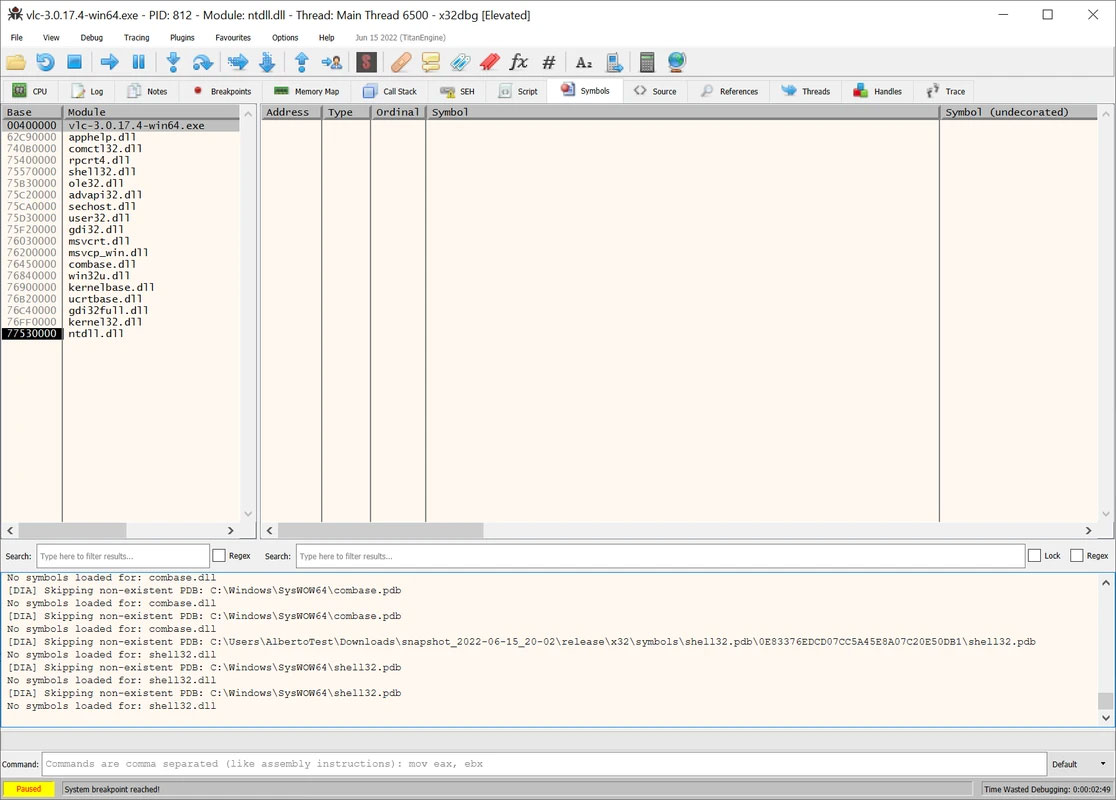Toggle Regex checkbox for module search

pyautogui.click(x=219, y=556)
